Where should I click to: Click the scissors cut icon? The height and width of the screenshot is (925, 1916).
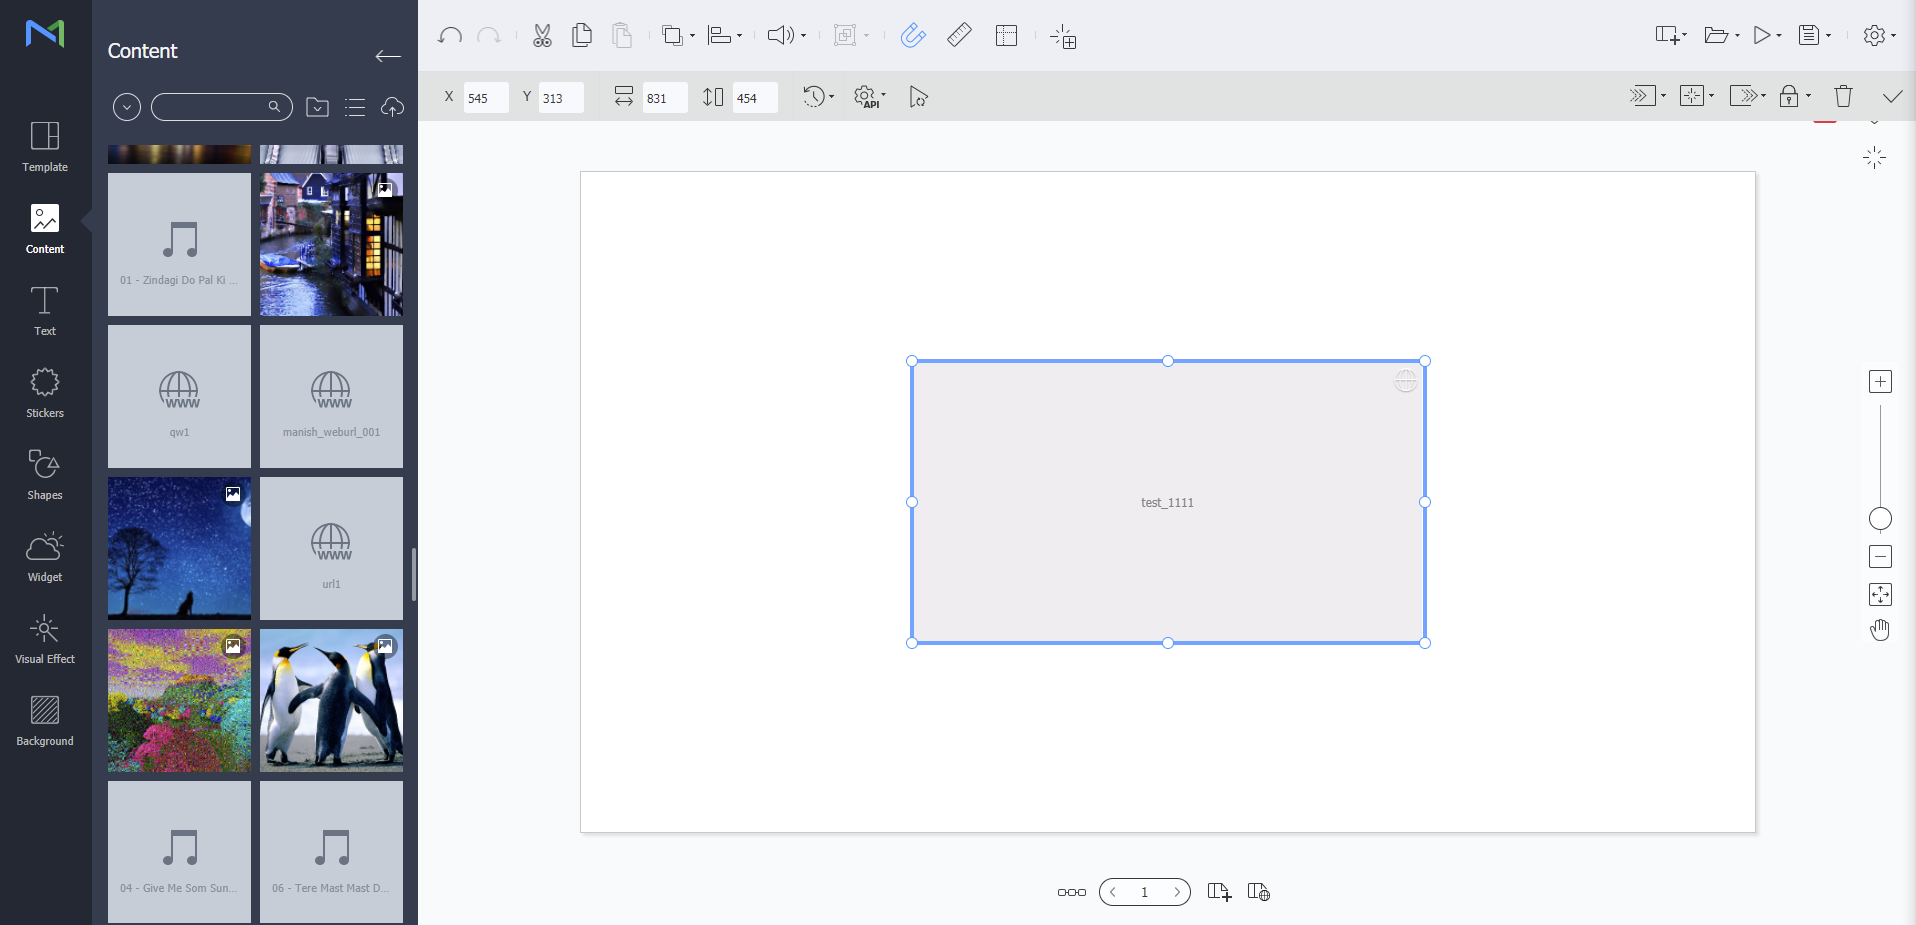click(542, 36)
